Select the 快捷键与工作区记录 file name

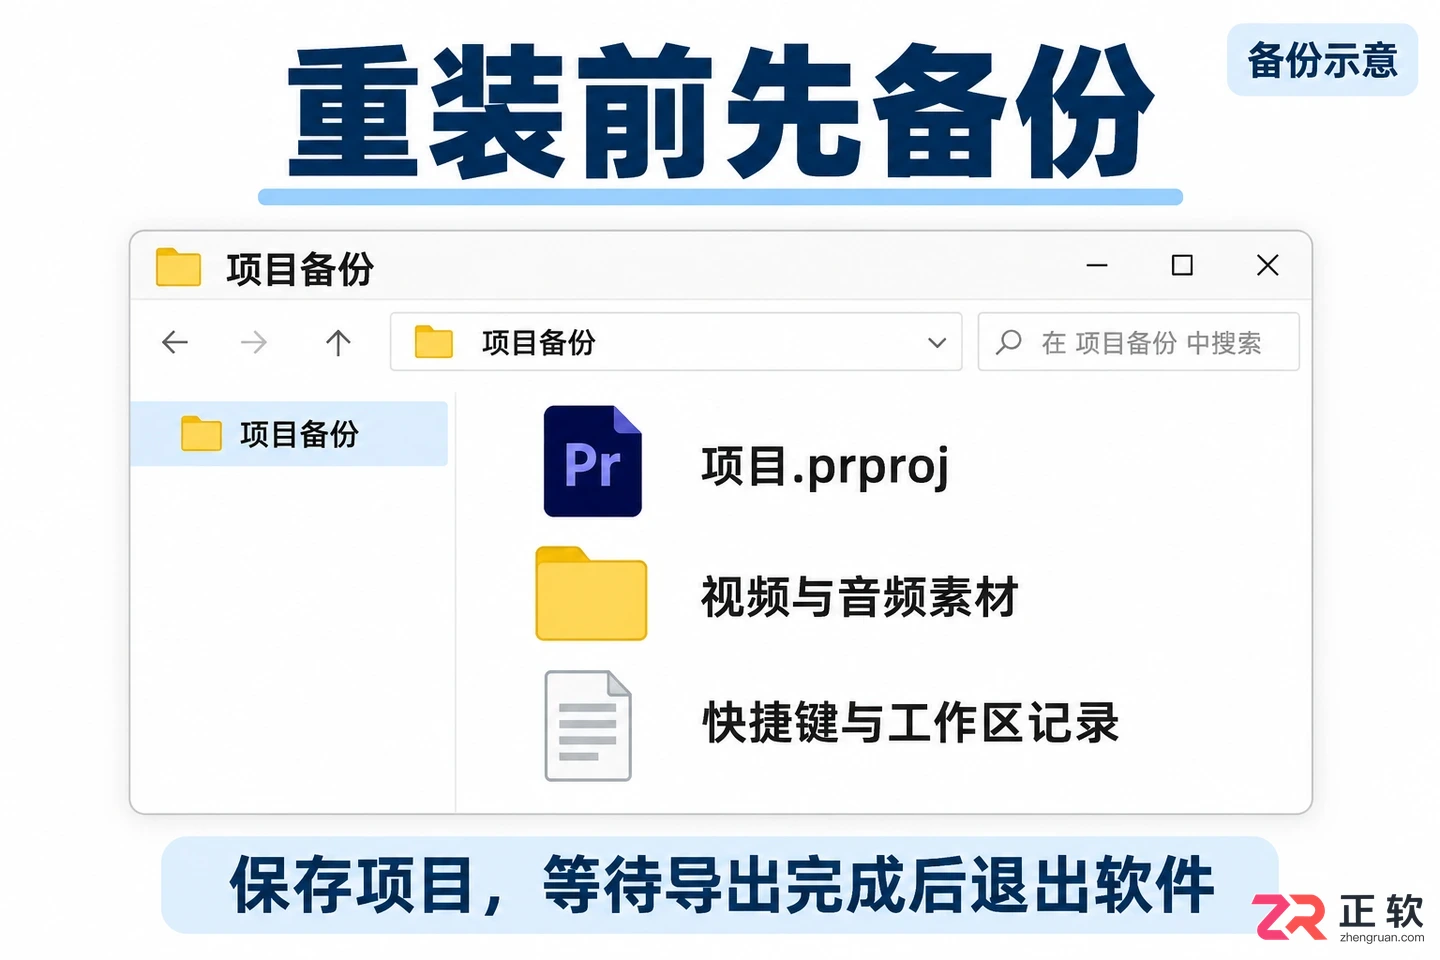[910, 722]
